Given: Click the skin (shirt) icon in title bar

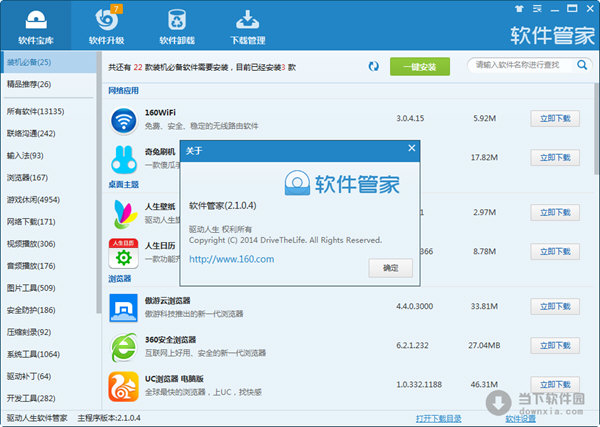Looking at the screenshot, I should tap(519, 9).
